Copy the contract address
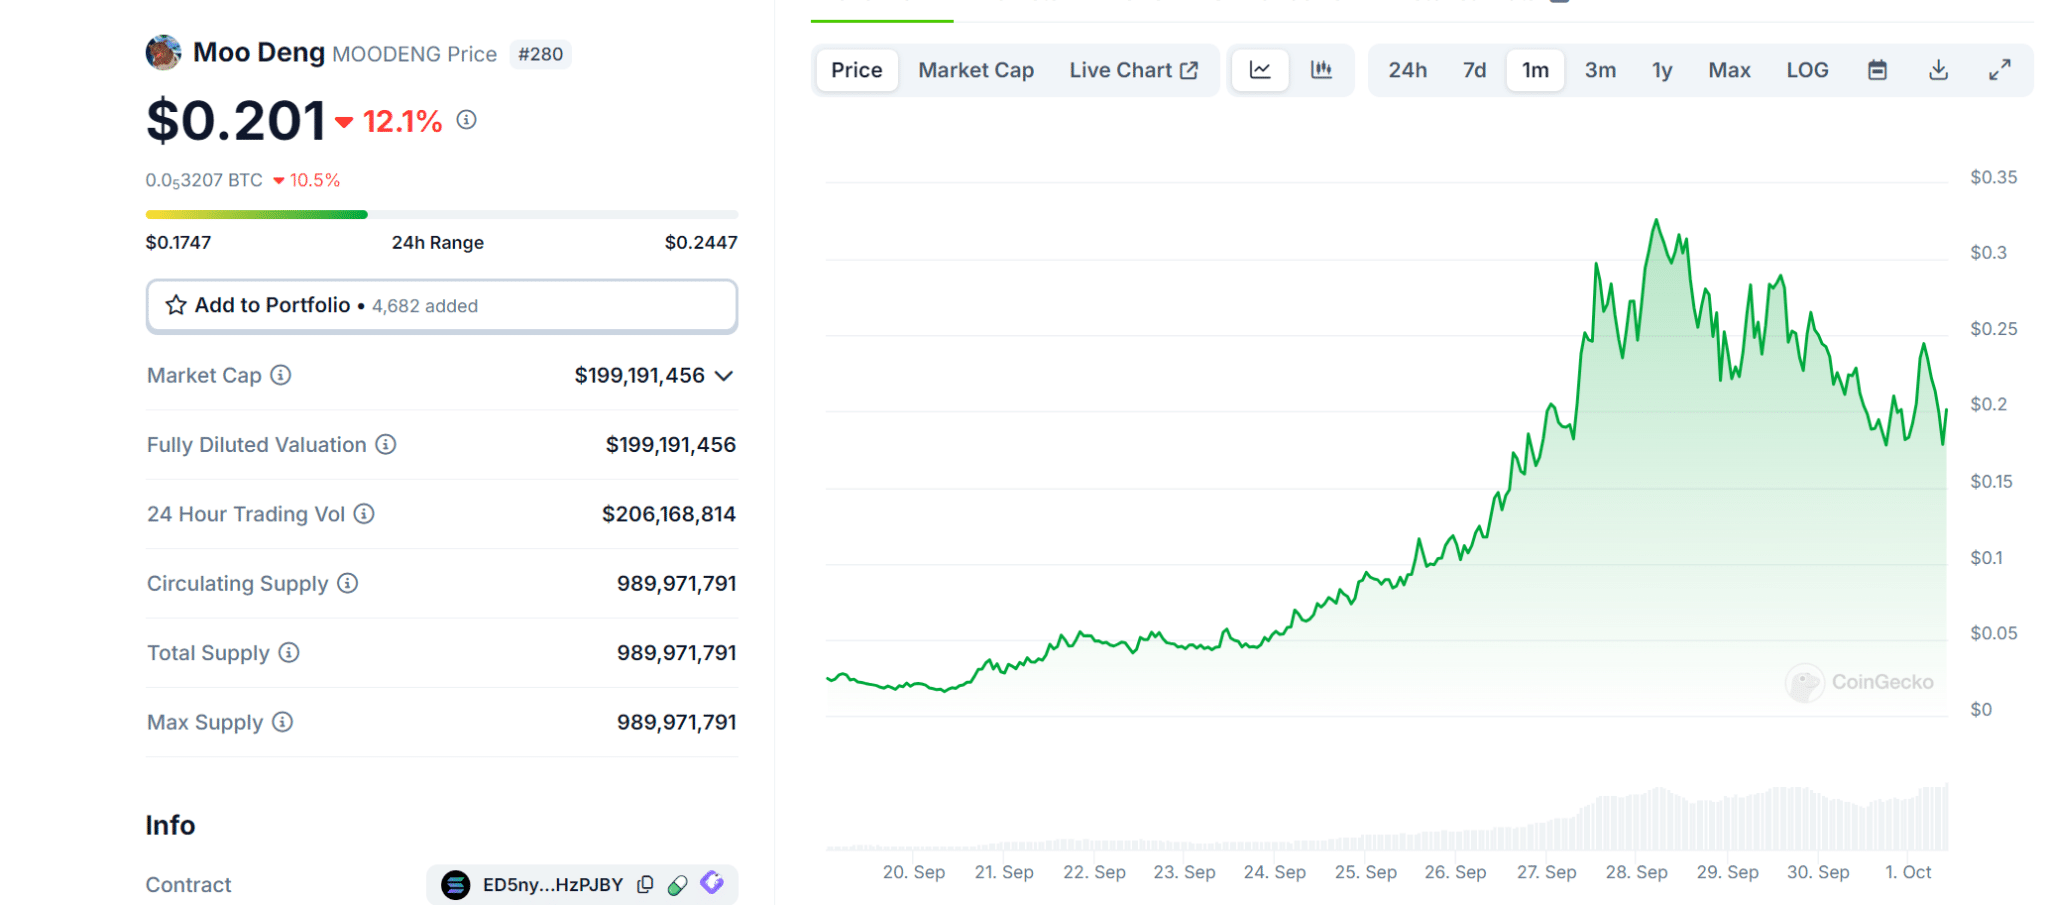This screenshot has width=2048, height=905. 646,885
